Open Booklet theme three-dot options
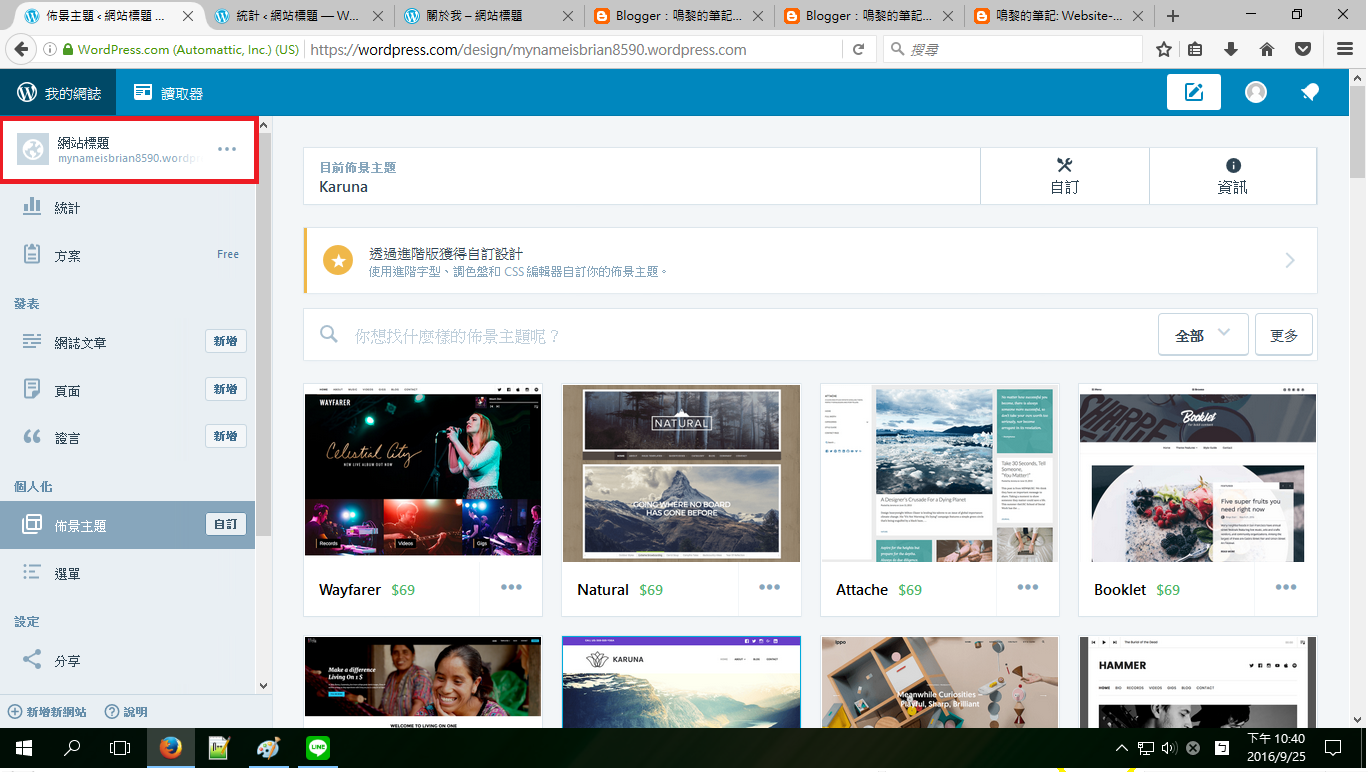Screen dimensions: 1370x772 point(1286,588)
